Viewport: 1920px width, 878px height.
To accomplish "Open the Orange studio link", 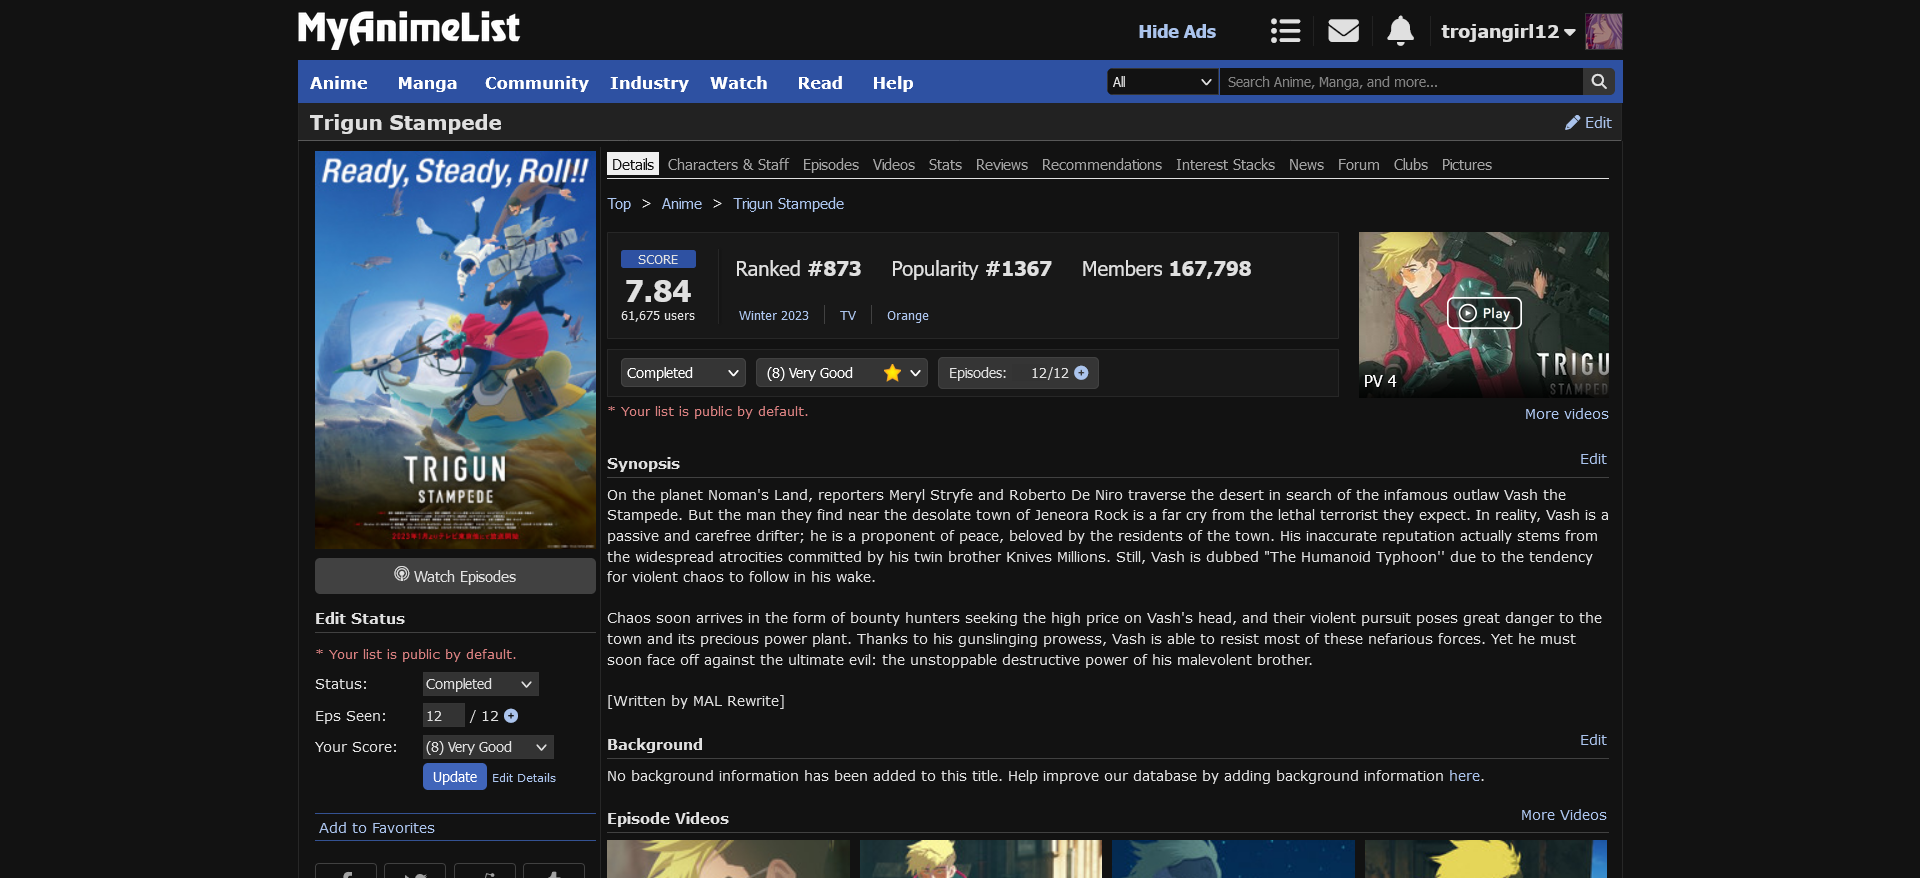I will pos(908,316).
